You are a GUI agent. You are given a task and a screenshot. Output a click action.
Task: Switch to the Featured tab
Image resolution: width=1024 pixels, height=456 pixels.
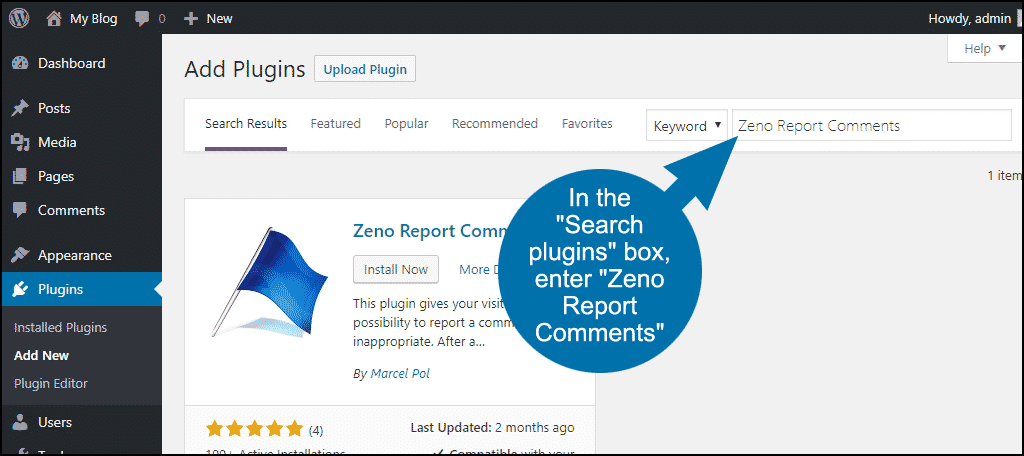point(336,124)
